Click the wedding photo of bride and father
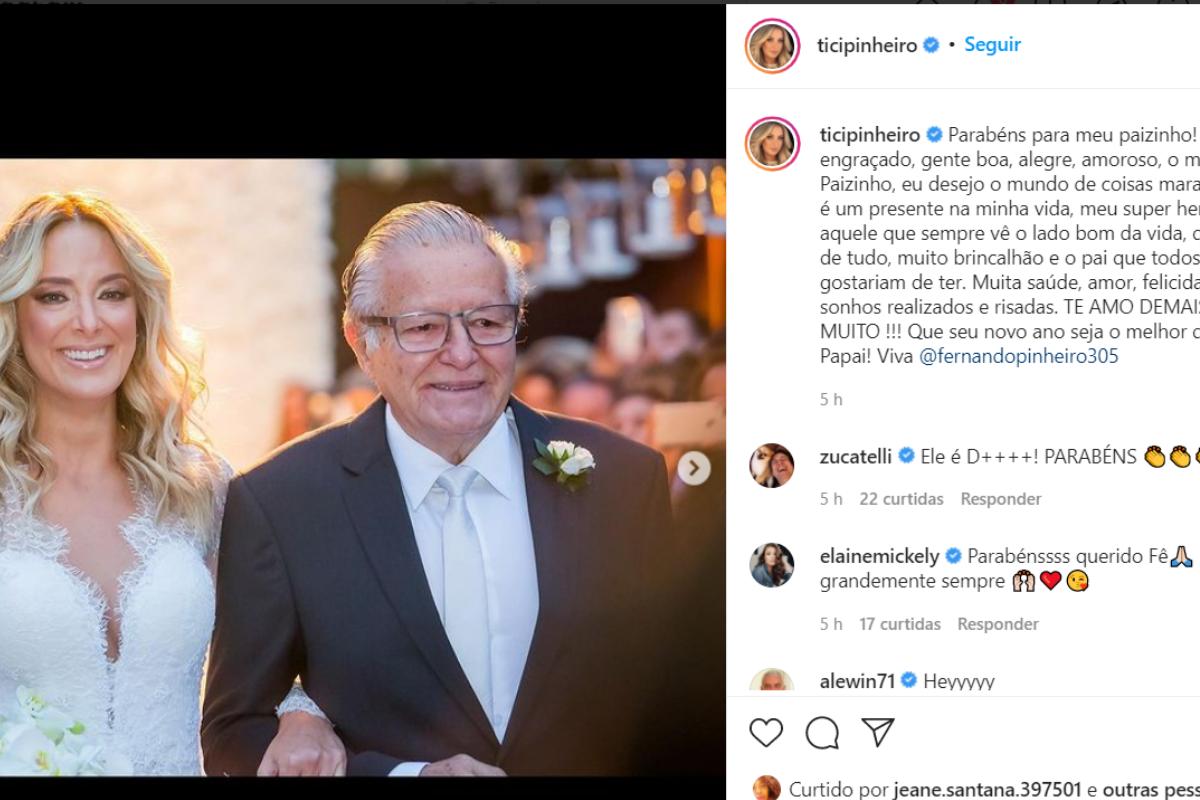The height and width of the screenshot is (800, 1200). tap(360, 468)
